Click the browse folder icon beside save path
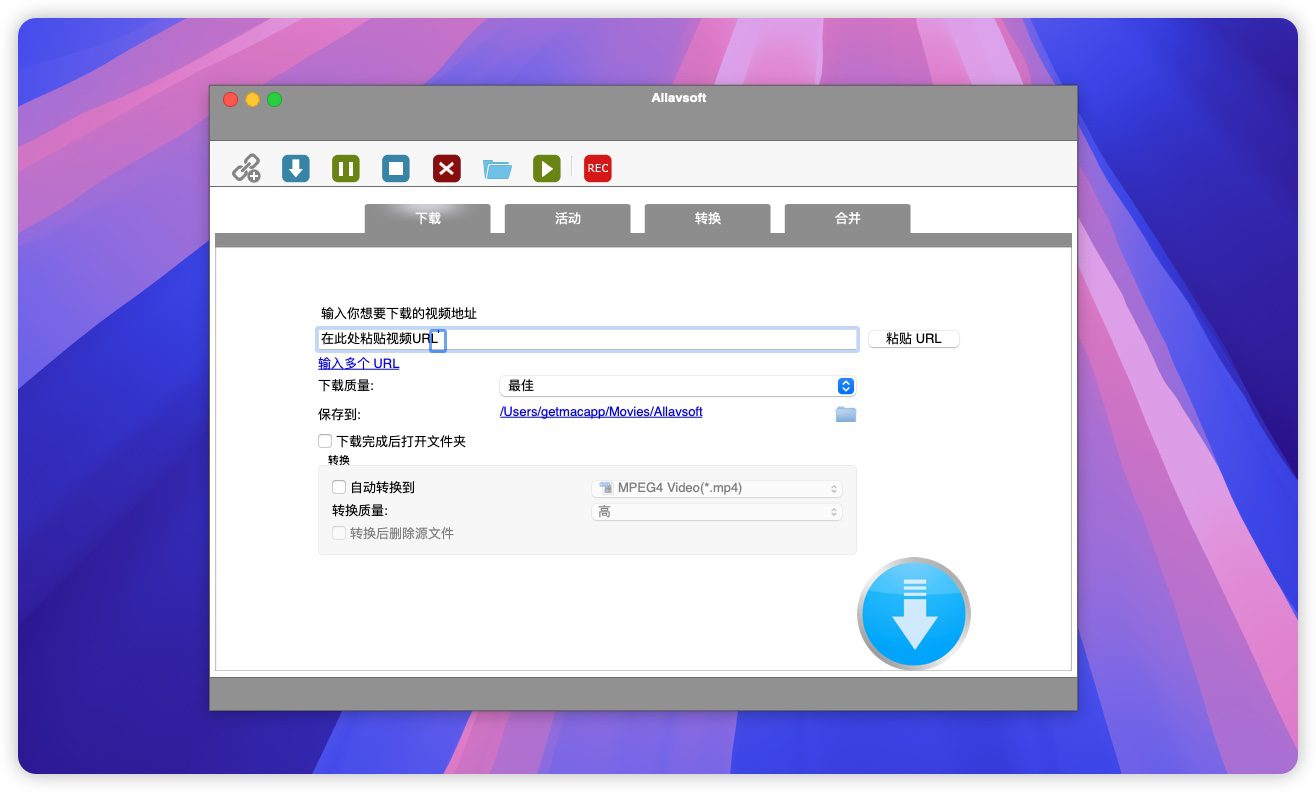Screen dimensions: 1316x792 click(846, 414)
